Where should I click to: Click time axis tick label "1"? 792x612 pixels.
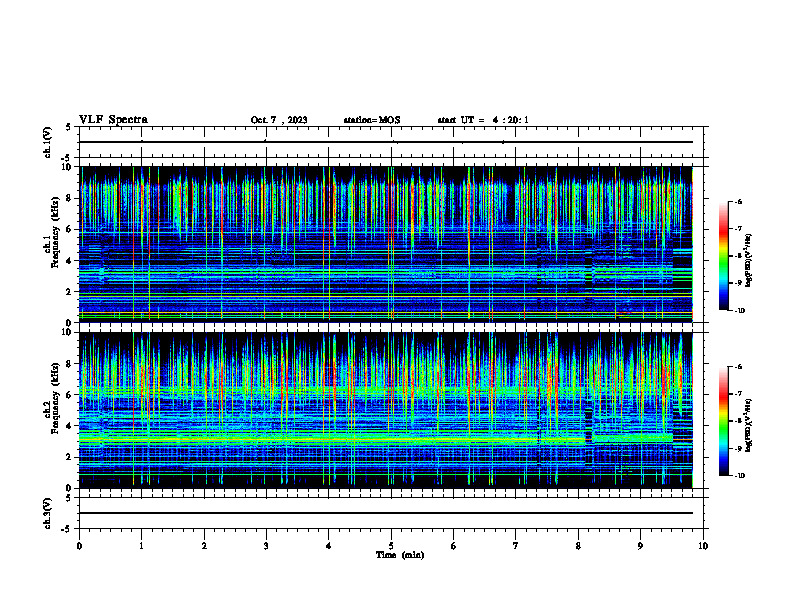pyautogui.click(x=141, y=546)
